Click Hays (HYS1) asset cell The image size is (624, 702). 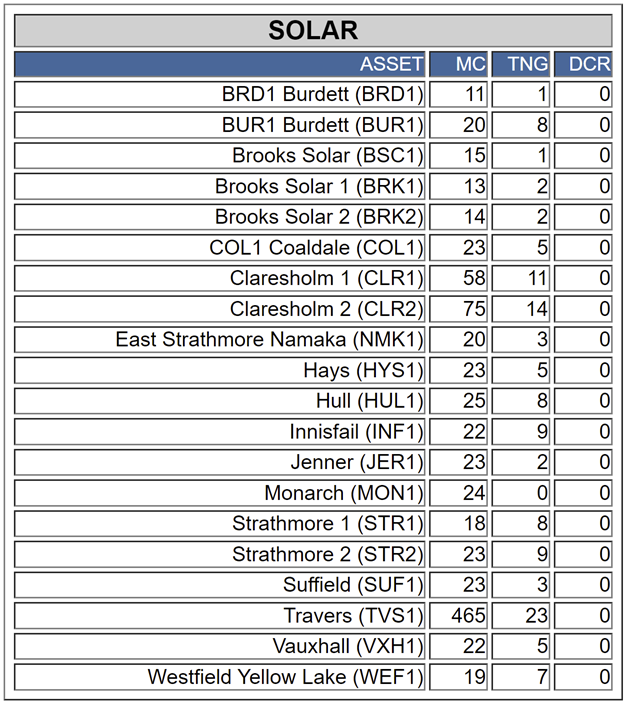219,370
